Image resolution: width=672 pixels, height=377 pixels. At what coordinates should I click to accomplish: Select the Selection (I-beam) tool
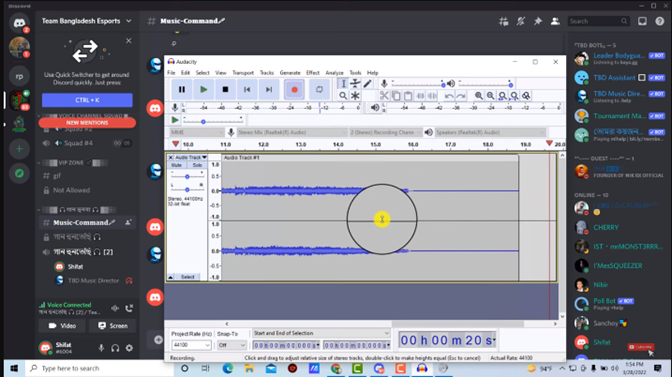[343, 84]
